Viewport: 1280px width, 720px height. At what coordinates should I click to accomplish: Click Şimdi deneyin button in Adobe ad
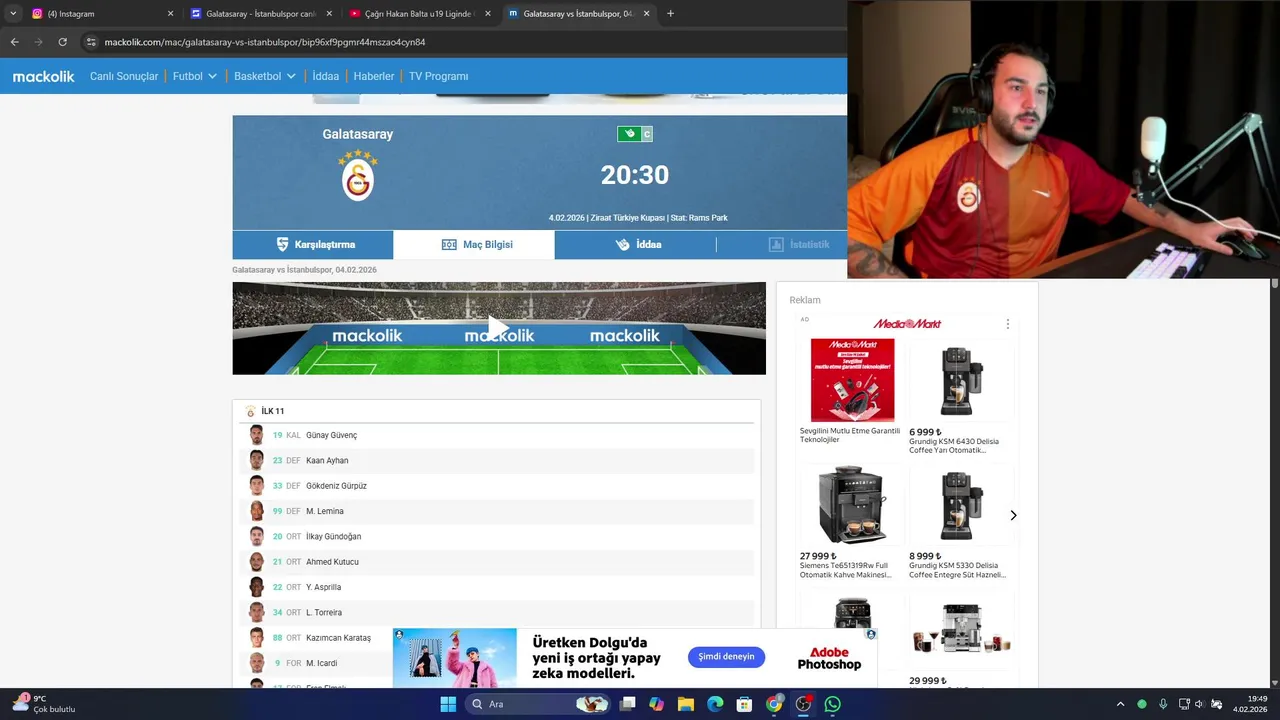coord(726,657)
